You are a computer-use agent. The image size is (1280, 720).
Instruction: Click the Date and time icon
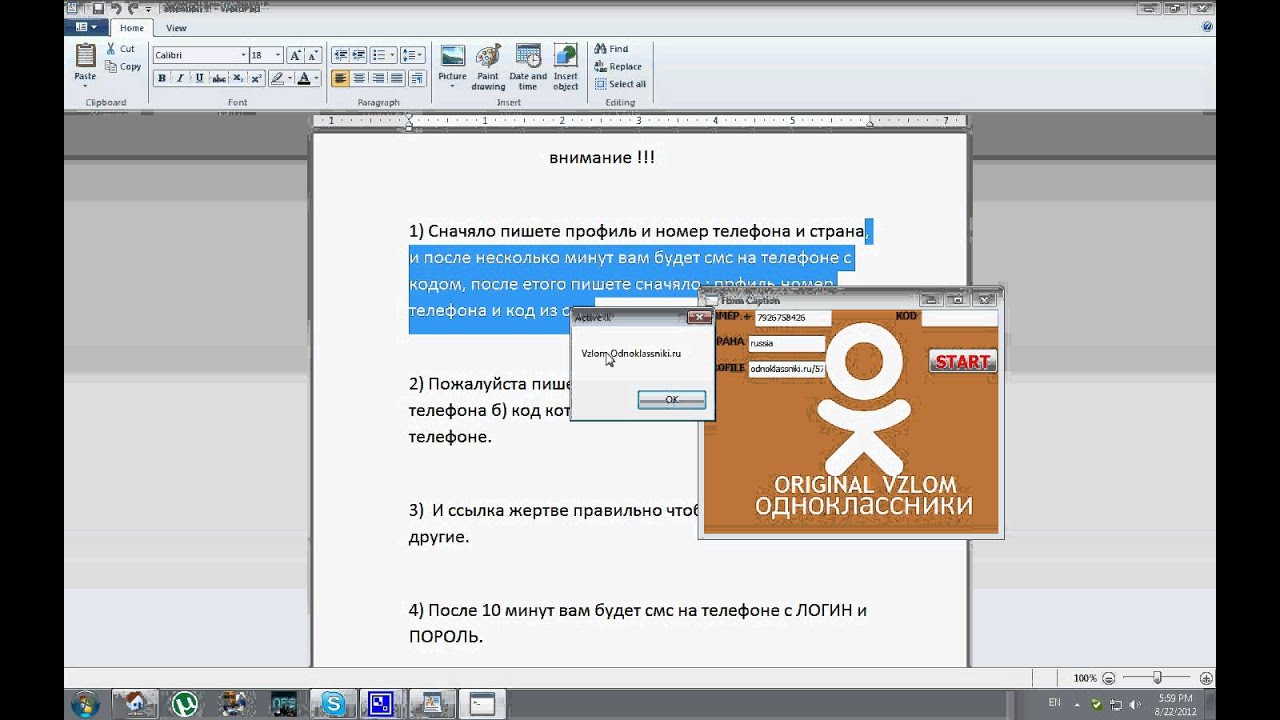(x=528, y=55)
